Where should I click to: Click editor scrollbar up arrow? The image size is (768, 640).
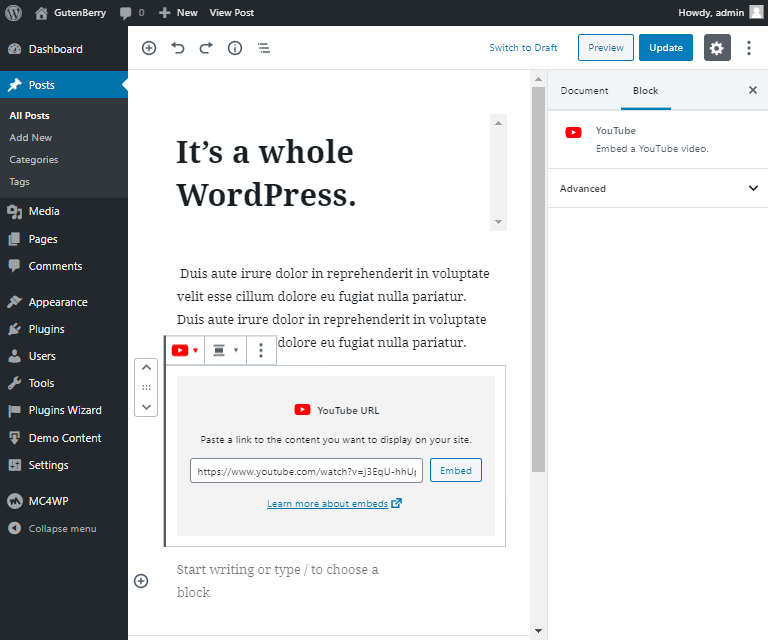pyautogui.click(x=538, y=79)
